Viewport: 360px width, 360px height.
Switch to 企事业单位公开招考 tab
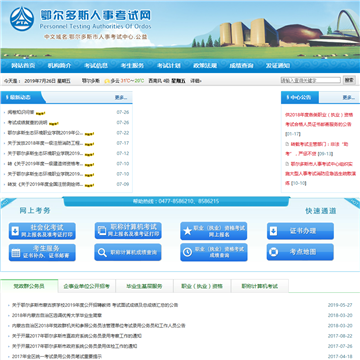coord(87,286)
